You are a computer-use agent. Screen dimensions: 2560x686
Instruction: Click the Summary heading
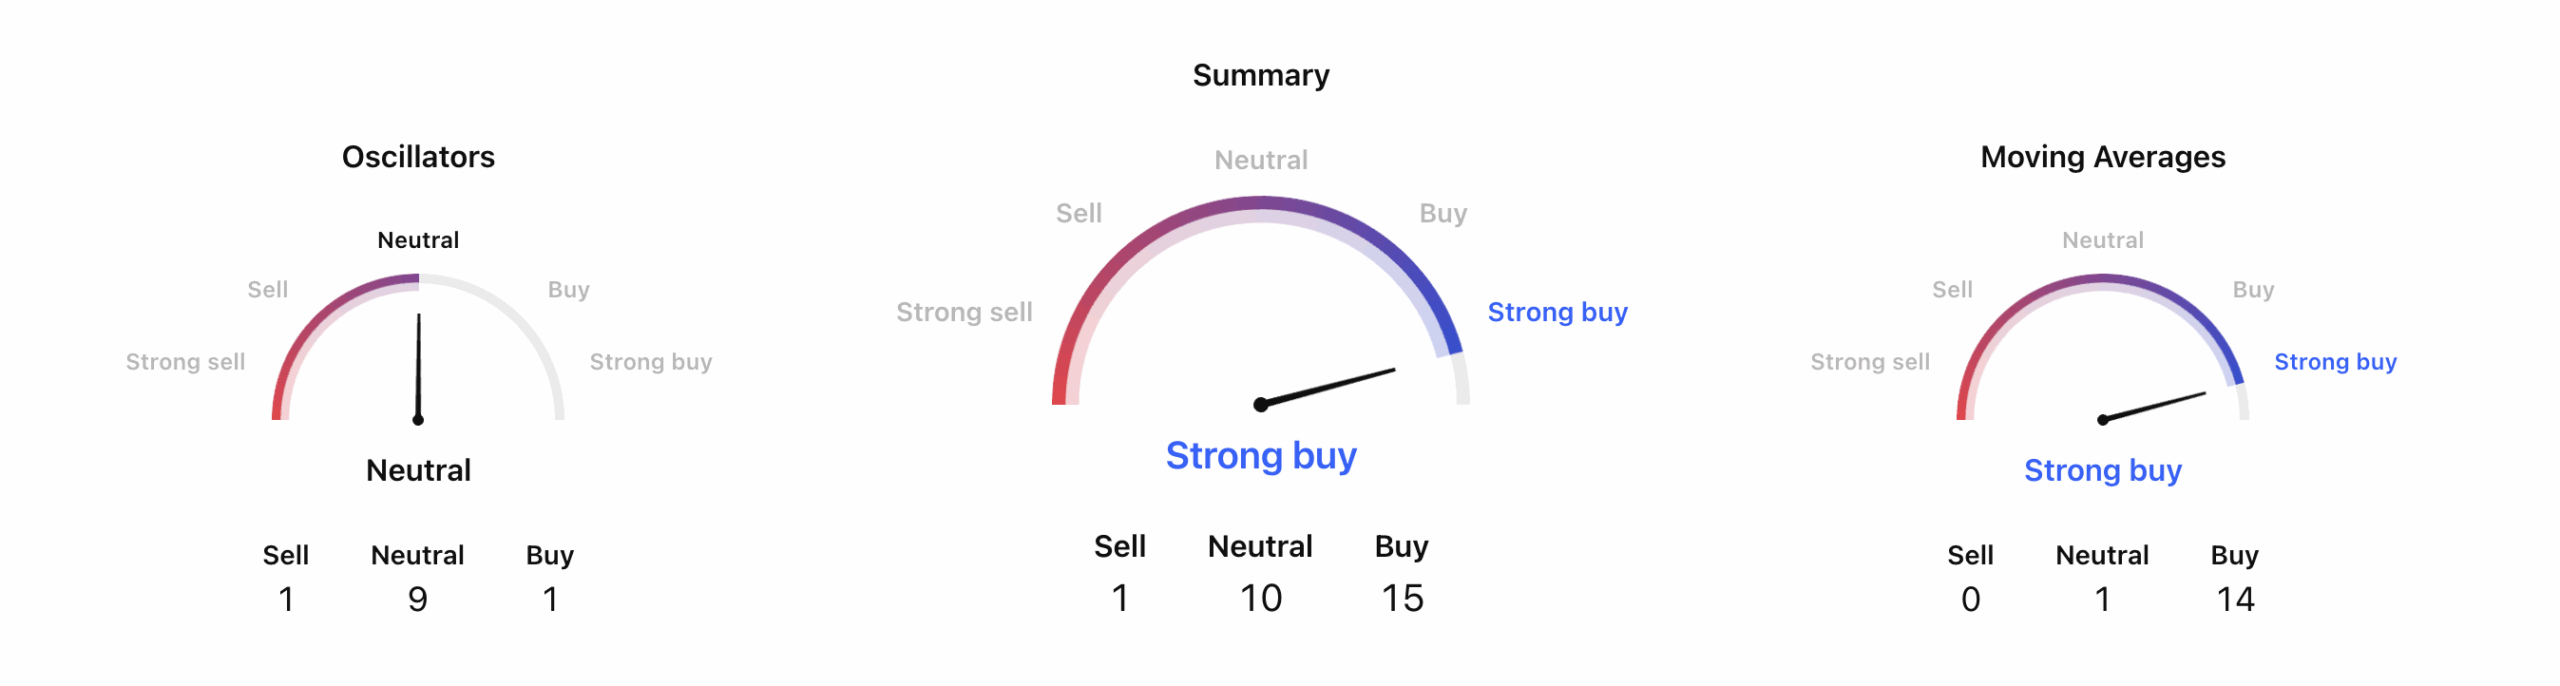point(1260,75)
